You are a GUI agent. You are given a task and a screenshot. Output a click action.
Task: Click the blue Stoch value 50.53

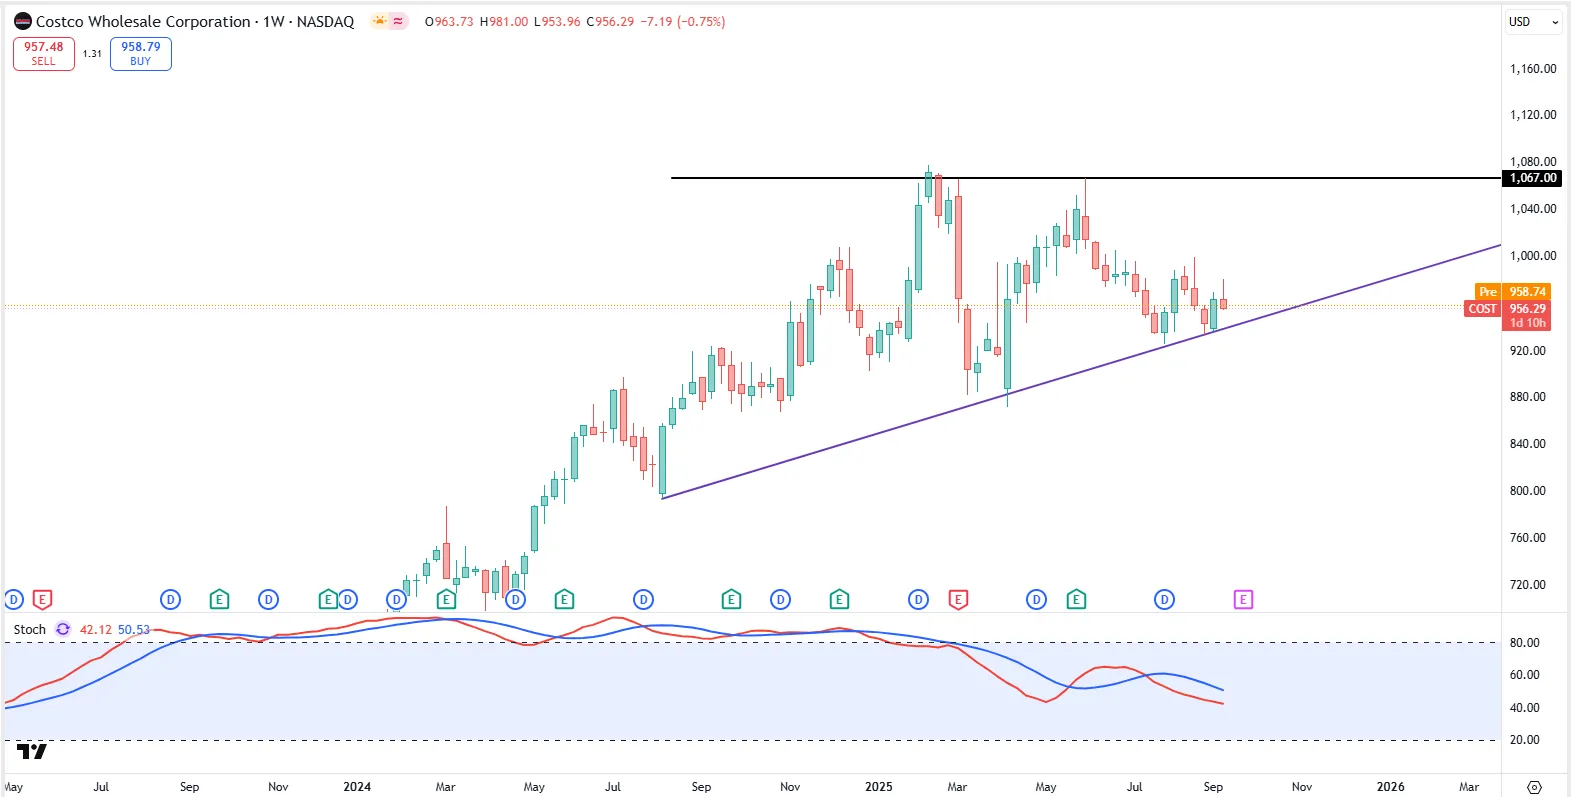(x=134, y=629)
